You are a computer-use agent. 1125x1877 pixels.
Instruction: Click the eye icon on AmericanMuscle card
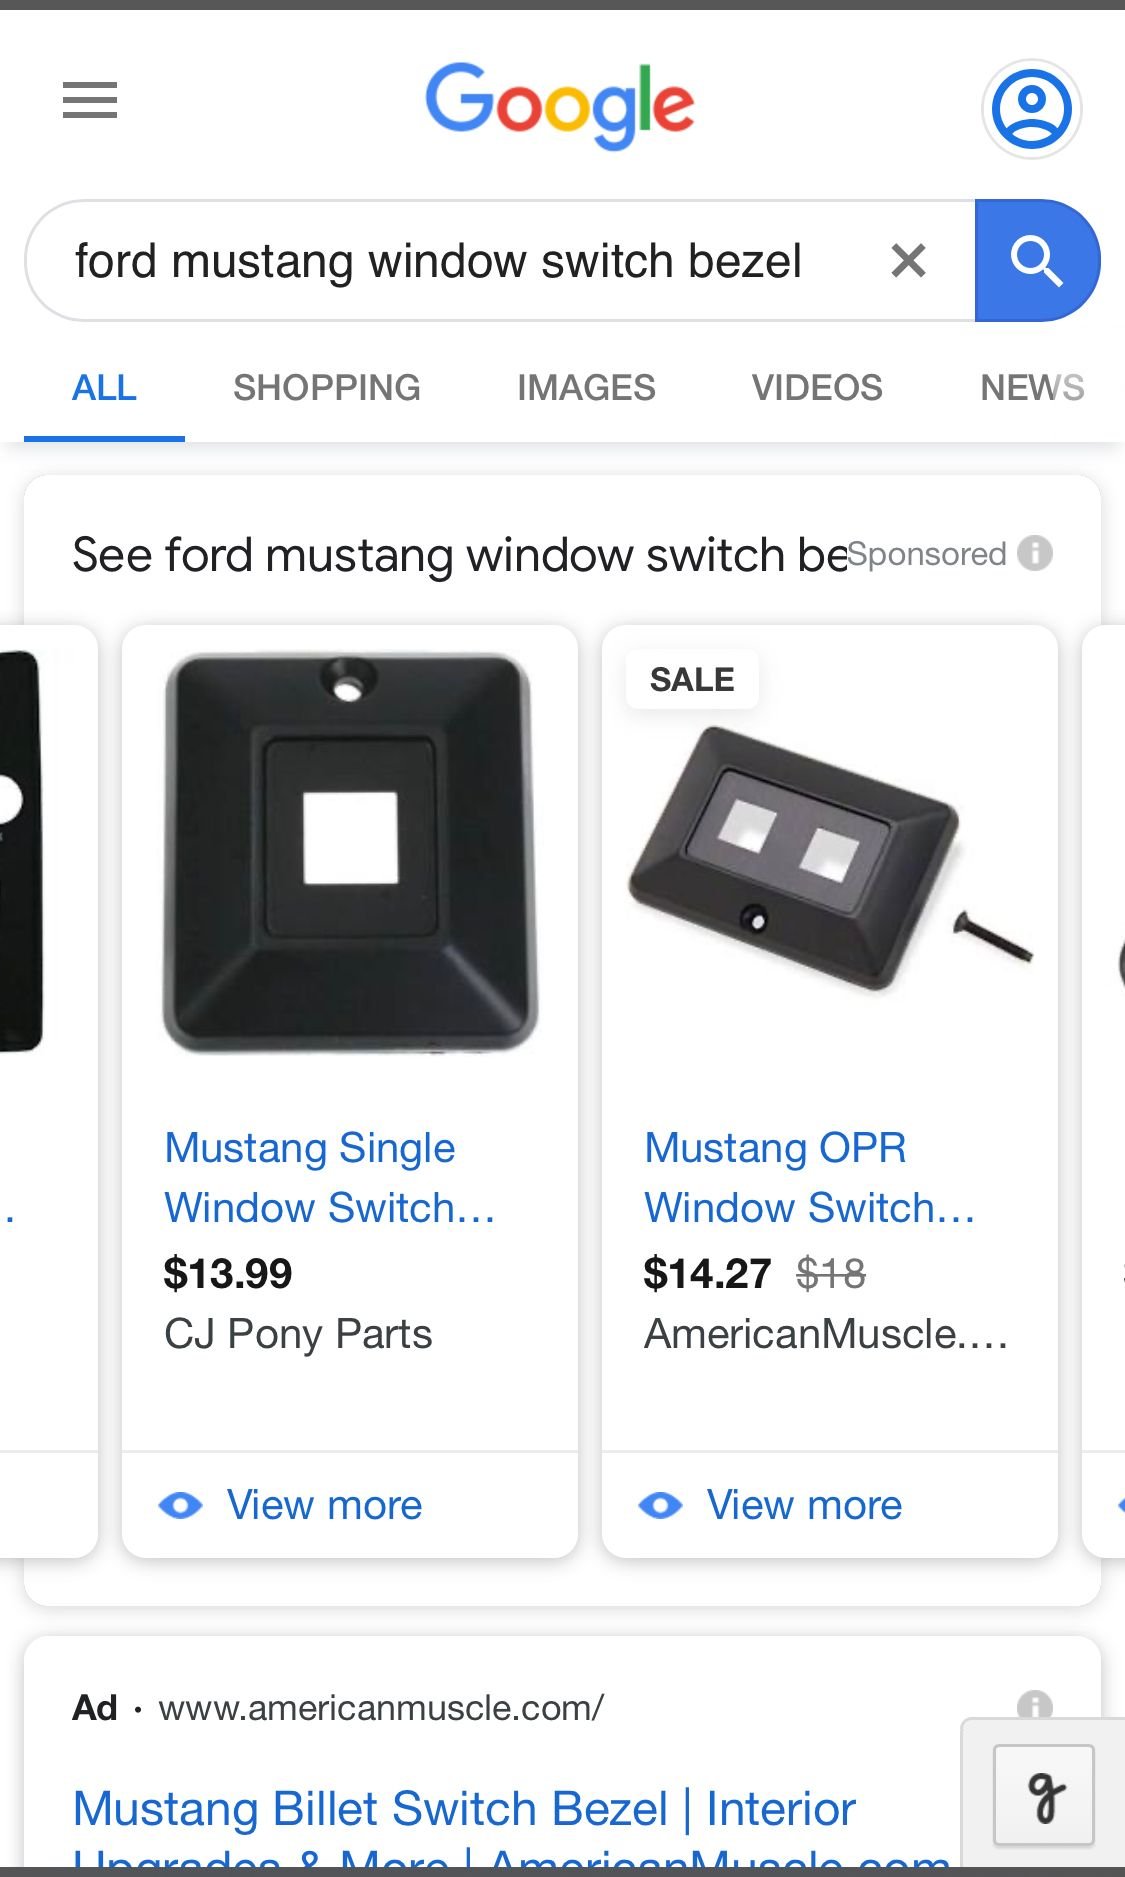point(664,1505)
